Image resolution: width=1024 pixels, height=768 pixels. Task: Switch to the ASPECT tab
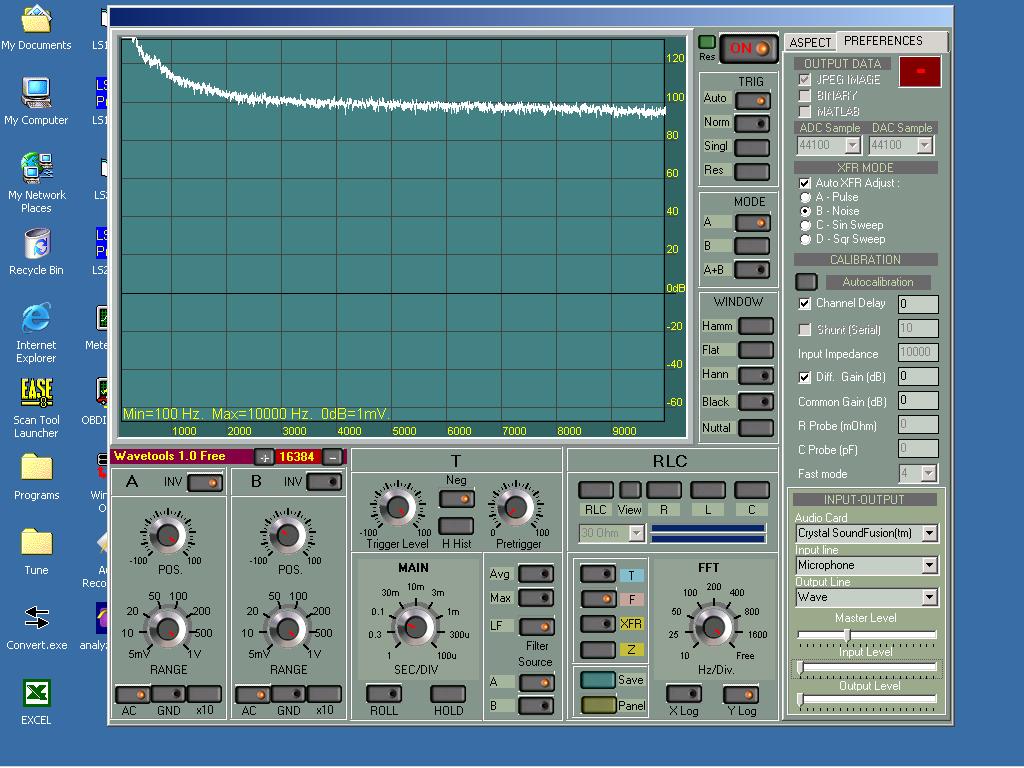click(810, 42)
